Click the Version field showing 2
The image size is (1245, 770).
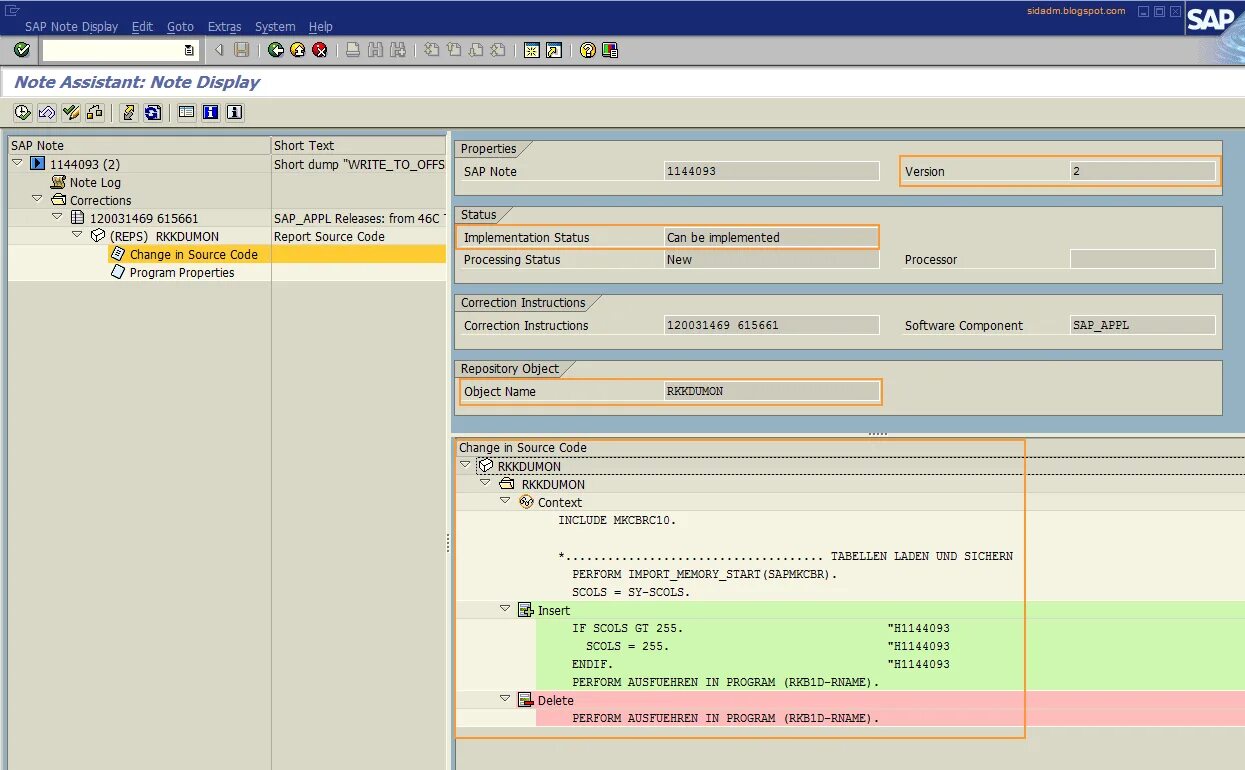[1143, 171]
